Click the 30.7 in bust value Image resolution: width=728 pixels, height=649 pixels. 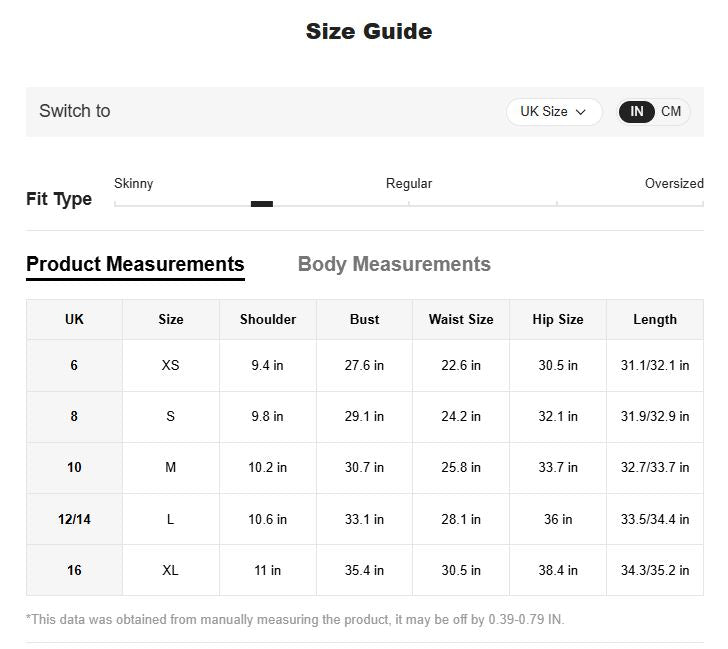tap(365, 468)
